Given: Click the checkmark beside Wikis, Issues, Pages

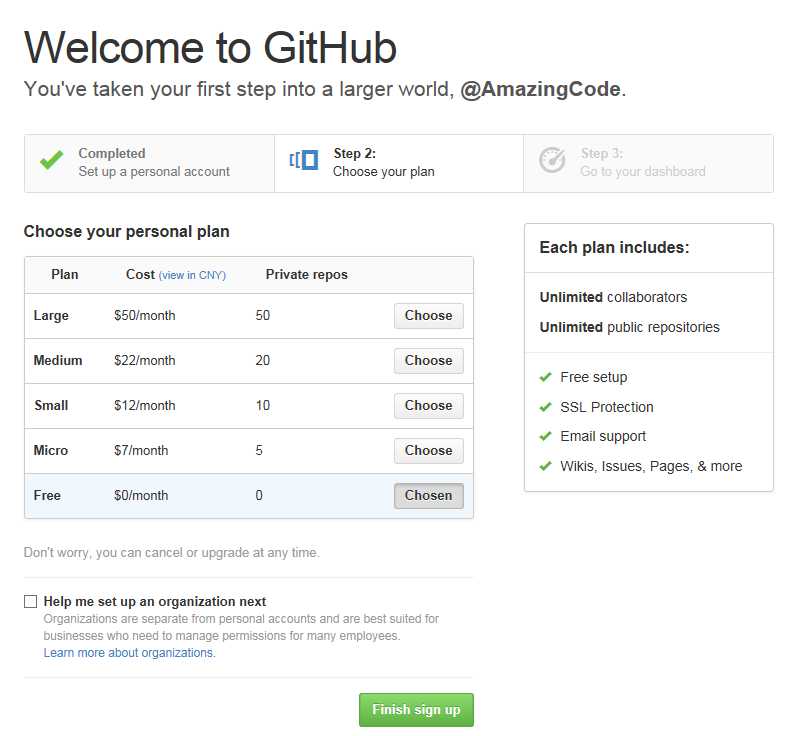Looking at the screenshot, I should [546, 466].
